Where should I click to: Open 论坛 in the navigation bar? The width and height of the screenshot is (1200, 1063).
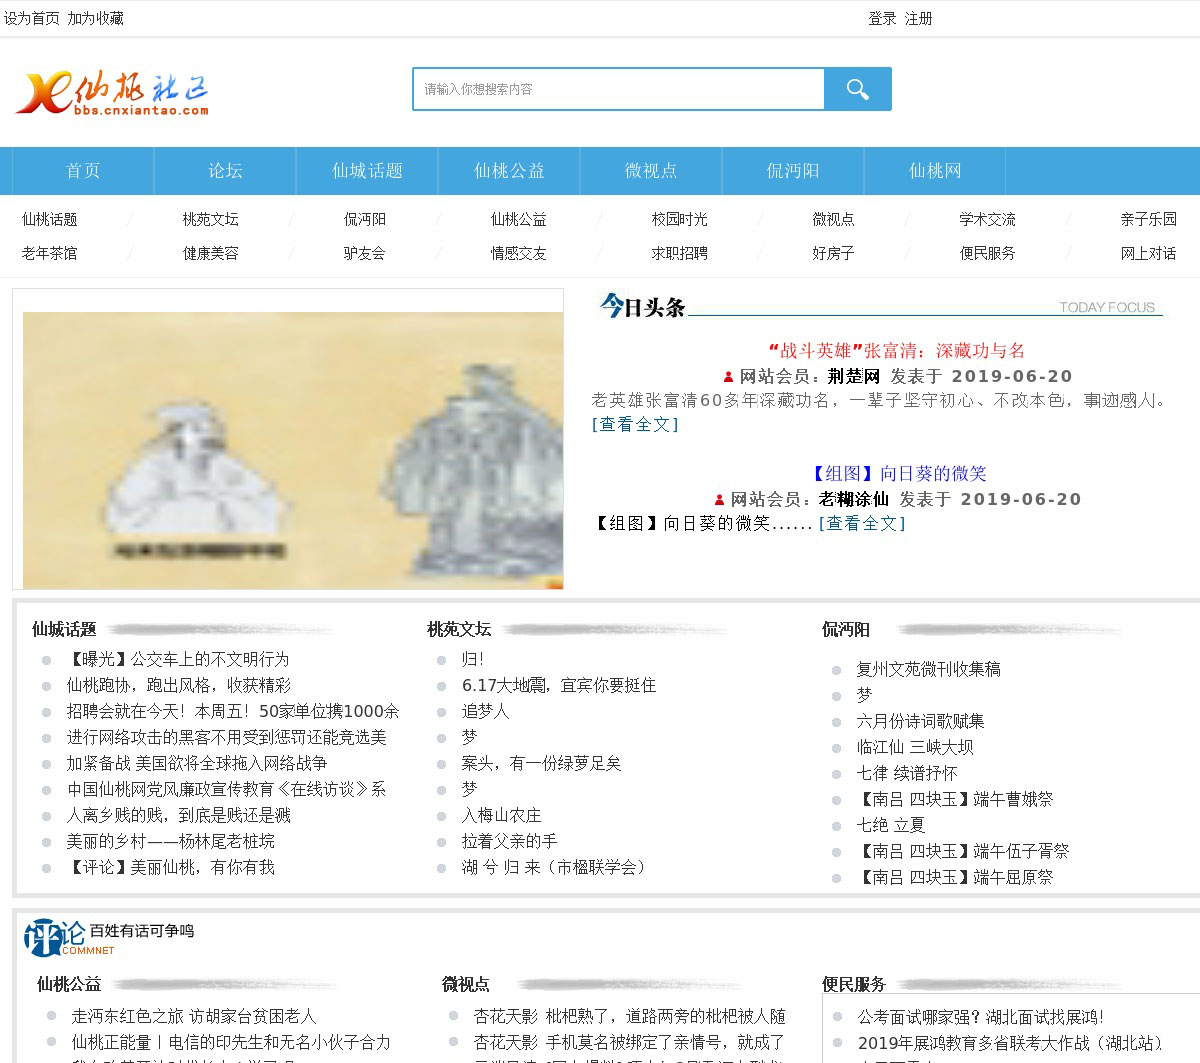point(225,171)
